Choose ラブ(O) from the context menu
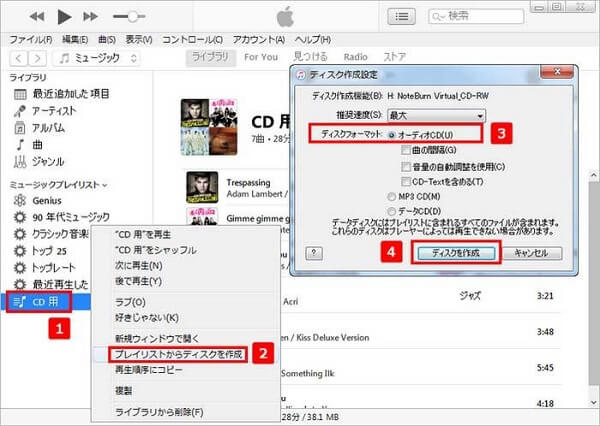This screenshot has width=600, height=426. tap(130, 302)
